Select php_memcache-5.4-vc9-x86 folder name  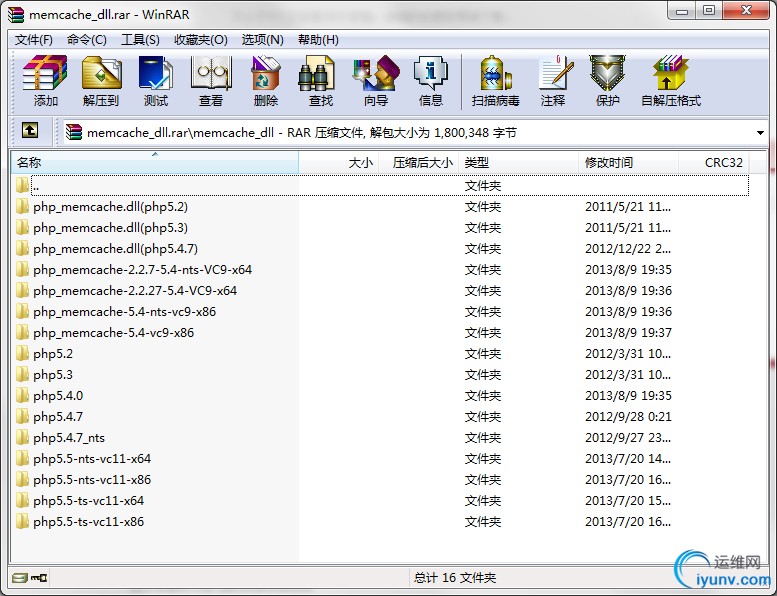(113, 333)
